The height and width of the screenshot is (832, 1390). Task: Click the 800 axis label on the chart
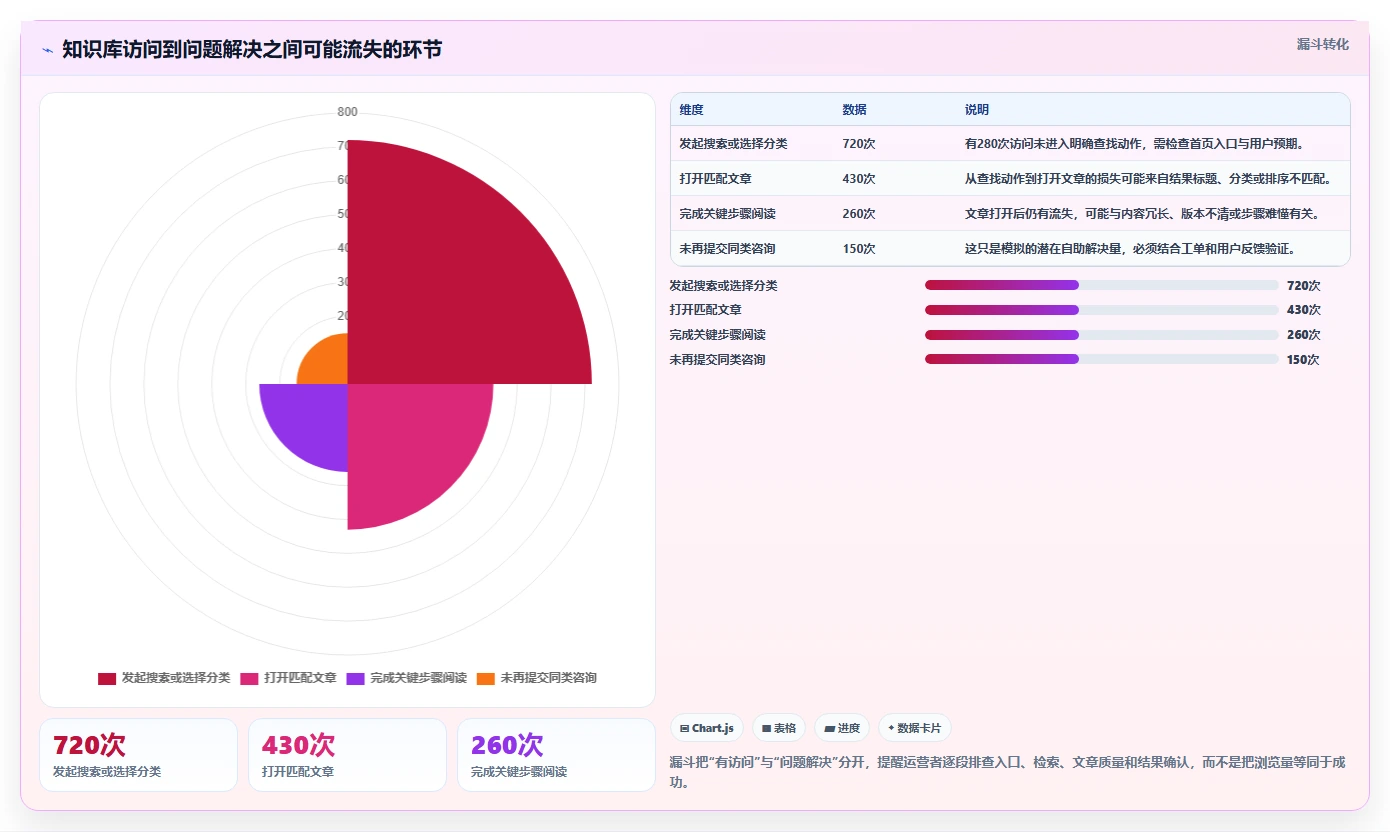[x=347, y=112]
